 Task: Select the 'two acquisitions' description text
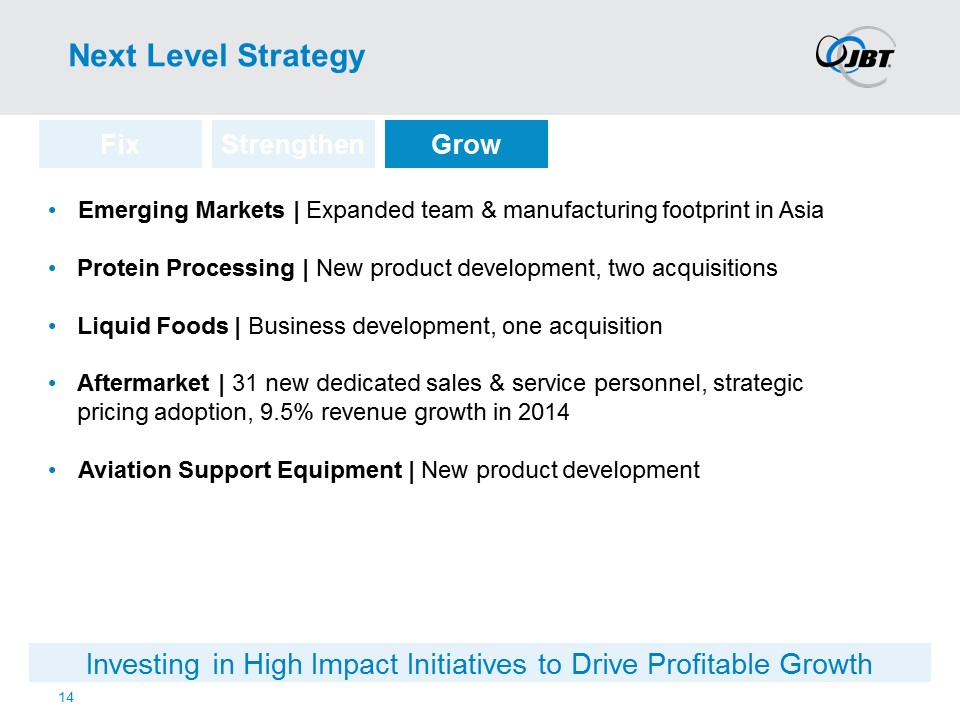coord(546,268)
